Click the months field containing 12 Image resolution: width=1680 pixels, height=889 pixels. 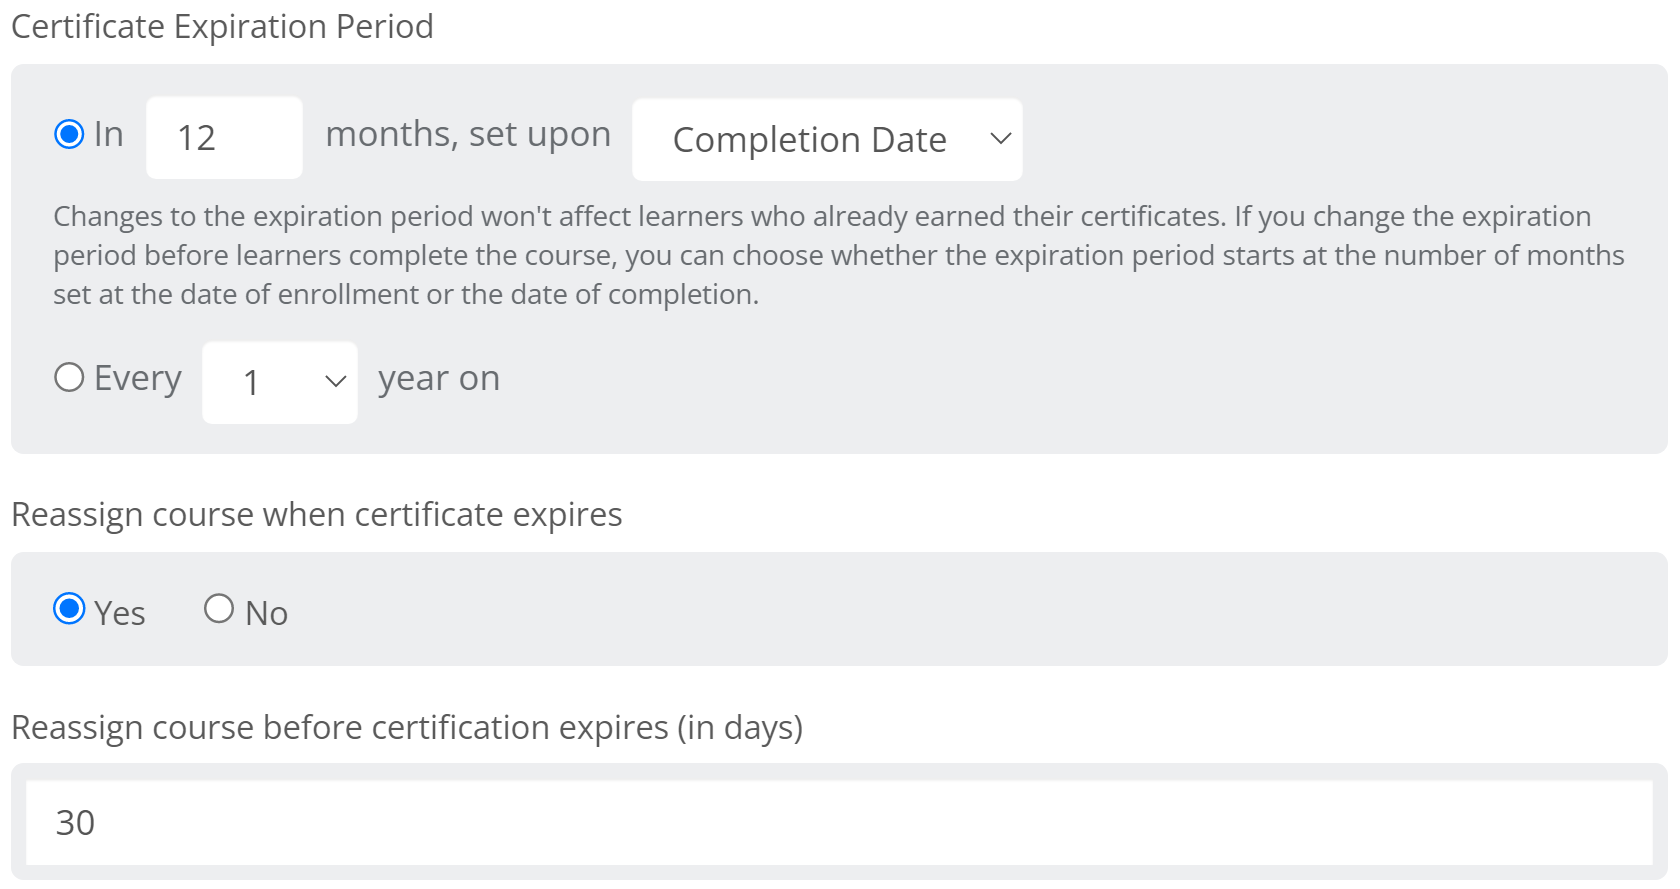pyautogui.click(x=224, y=138)
